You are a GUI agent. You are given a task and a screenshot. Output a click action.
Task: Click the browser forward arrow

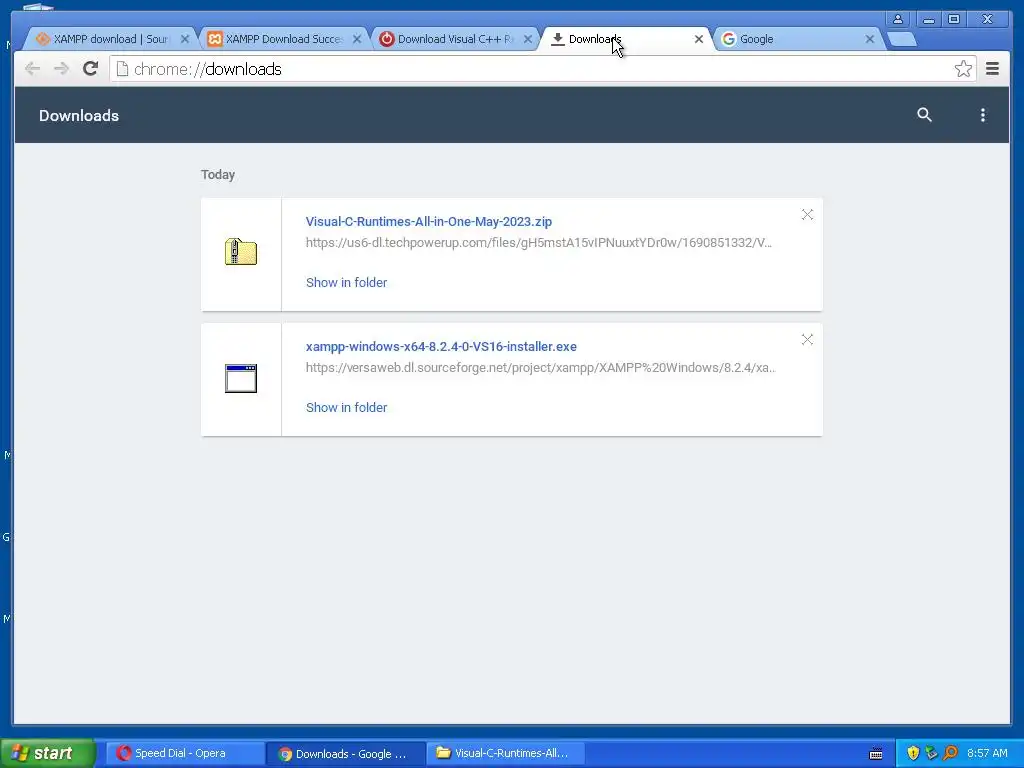click(x=61, y=69)
